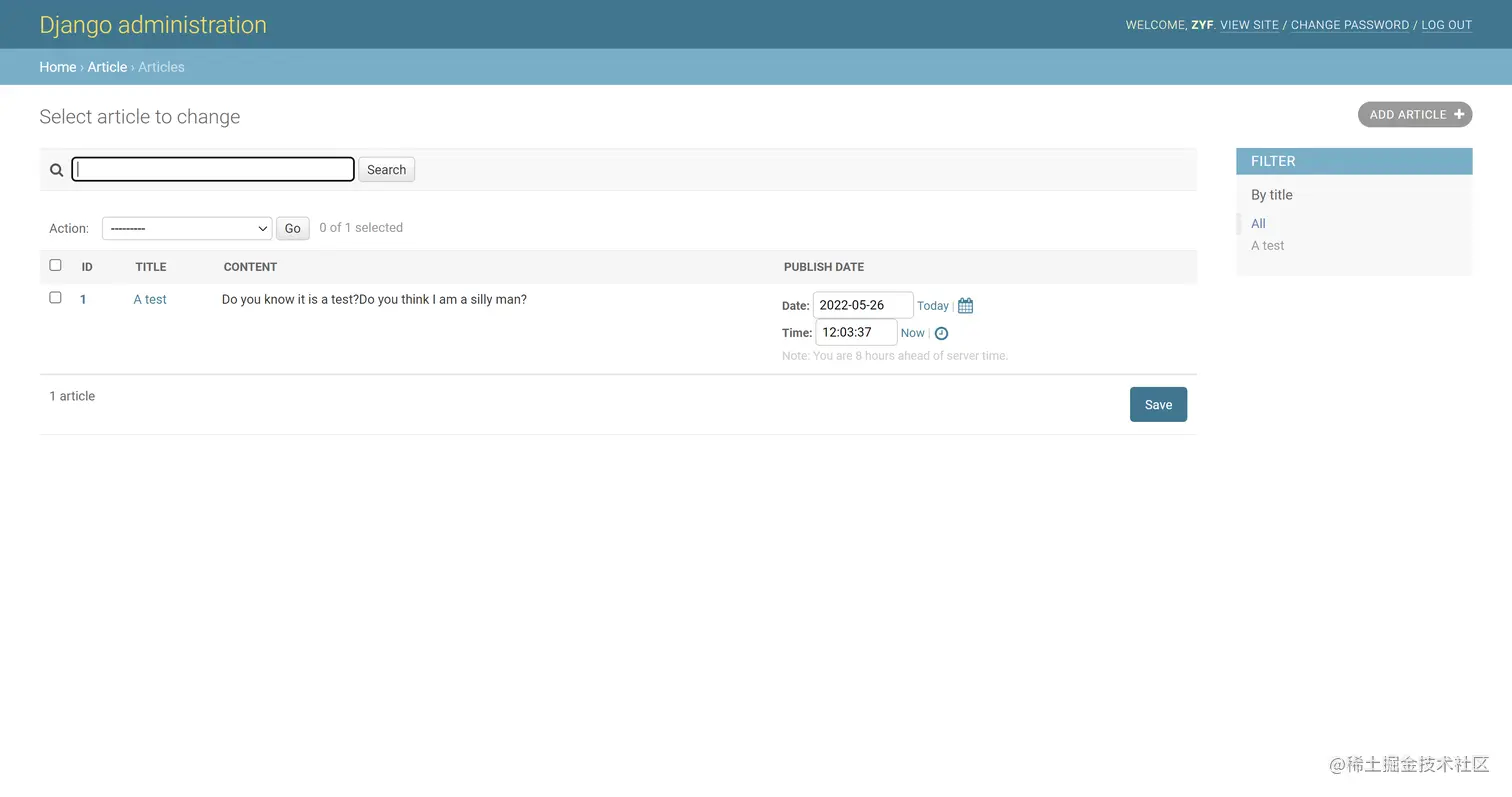This screenshot has width=1512, height=797.
Task: Open article ID 1 link
Action: [83, 299]
